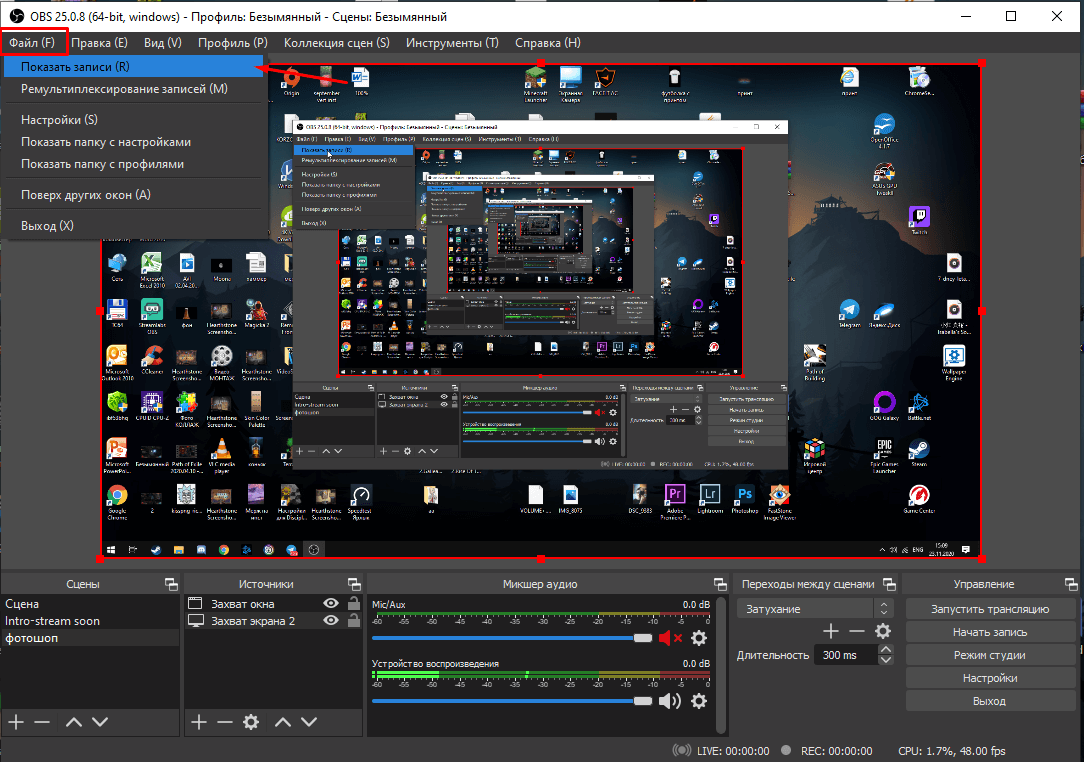Viewport: 1084px width, 762px height.
Task: Click the Устройство воспроизведения volume slider
Action: tap(512, 700)
